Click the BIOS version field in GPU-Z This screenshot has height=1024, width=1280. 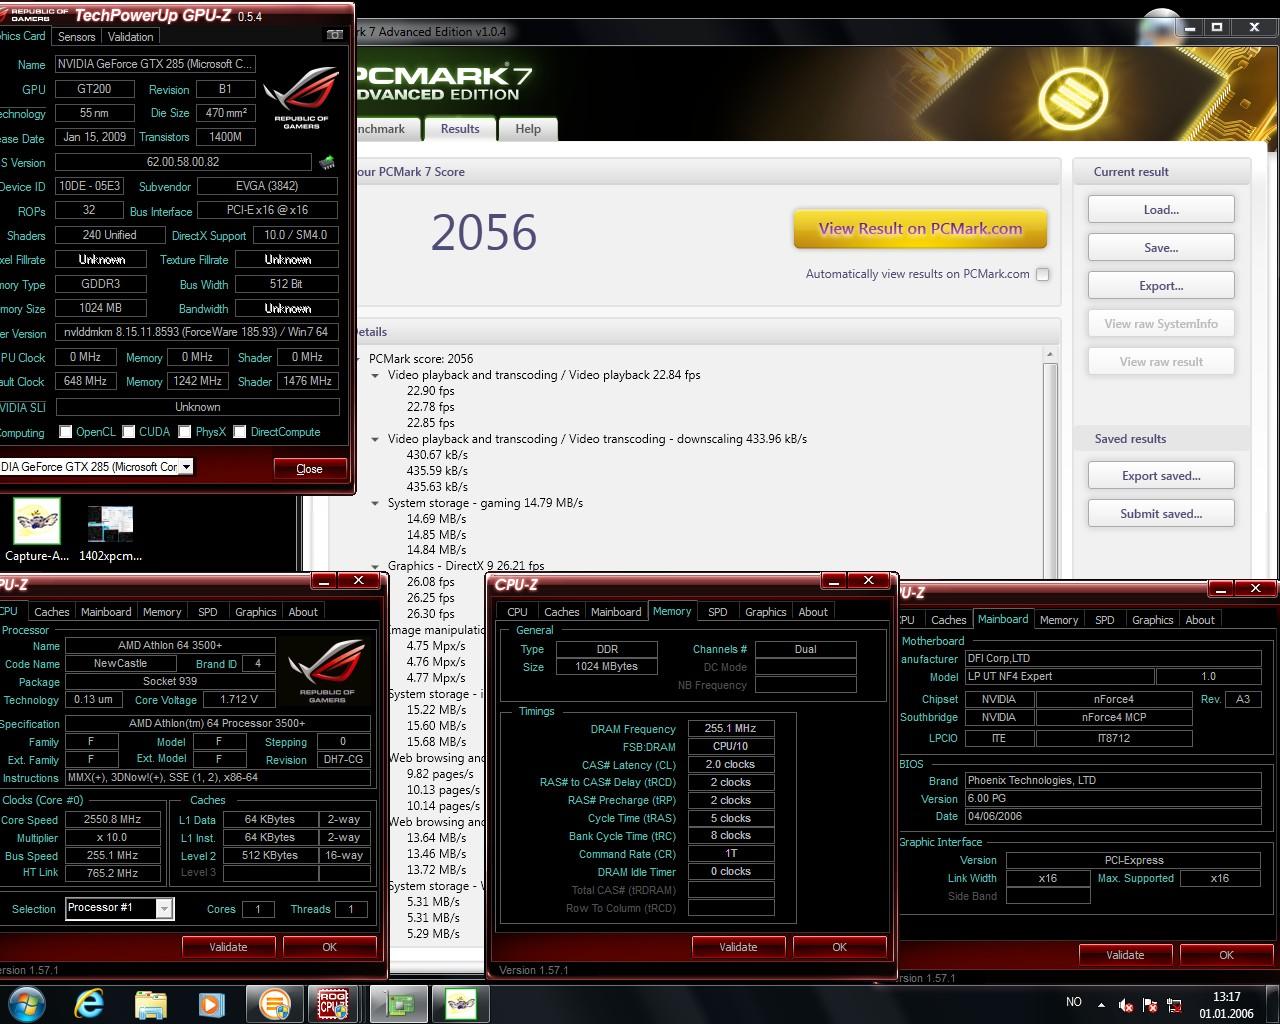(x=183, y=162)
